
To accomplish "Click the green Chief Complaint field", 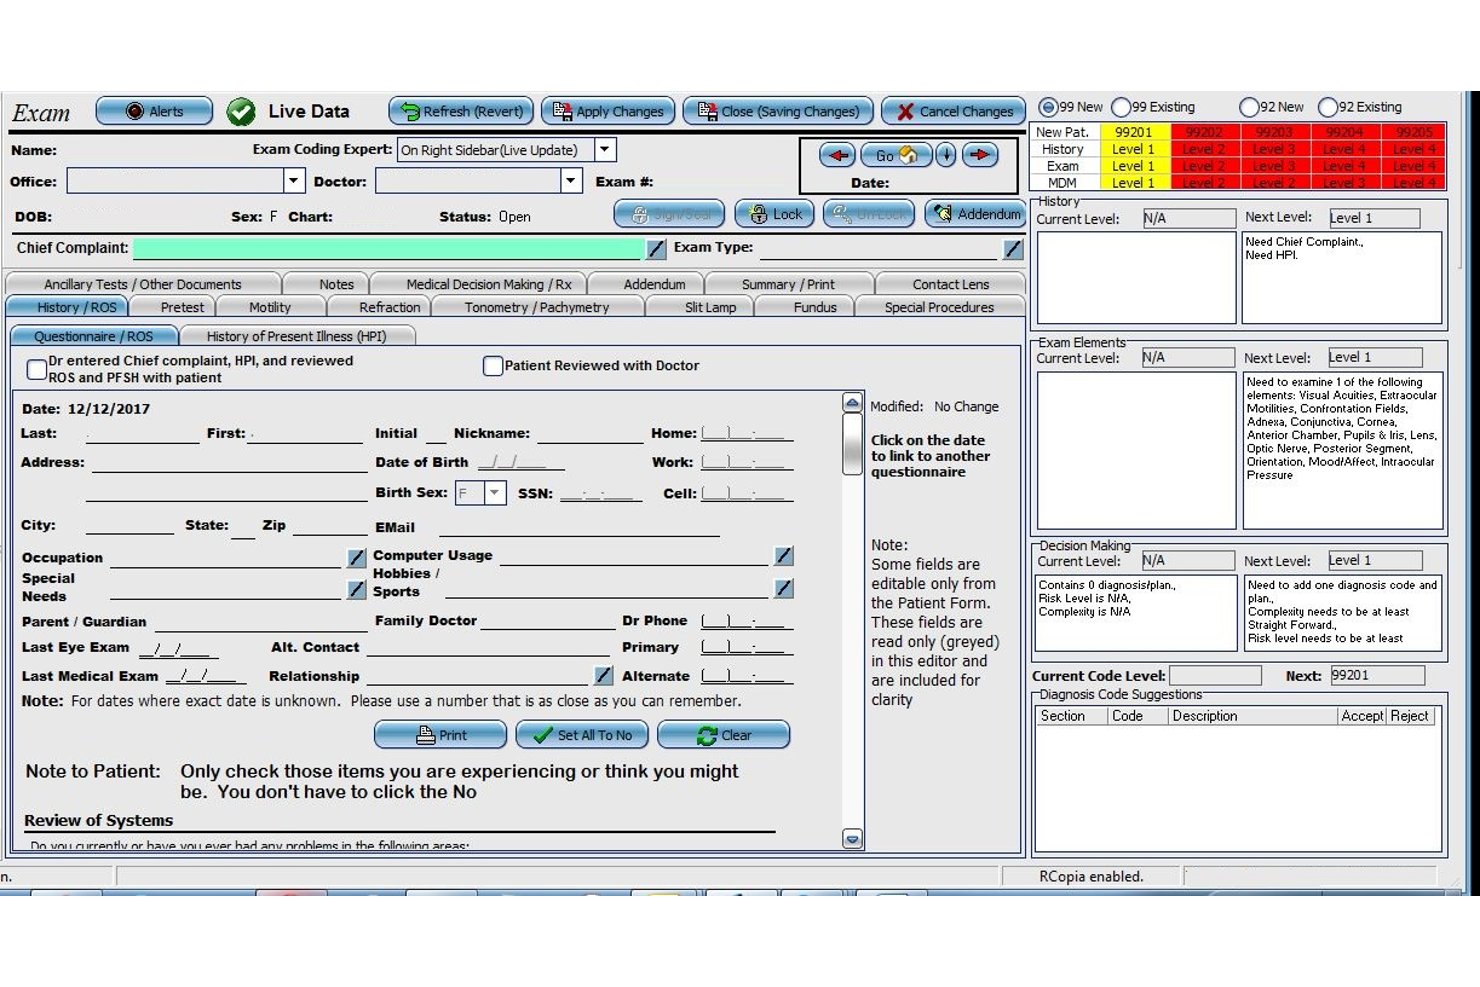I will pyautogui.click(x=389, y=248).
